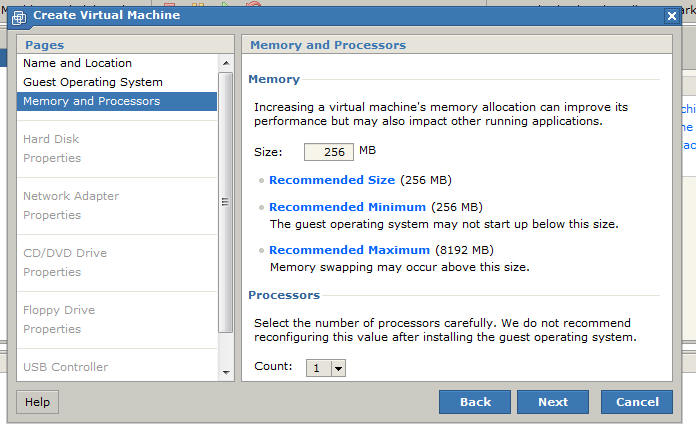Choose the Recommended Minimum memory link
This screenshot has width=696, height=429.
click(x=347, y=207)
